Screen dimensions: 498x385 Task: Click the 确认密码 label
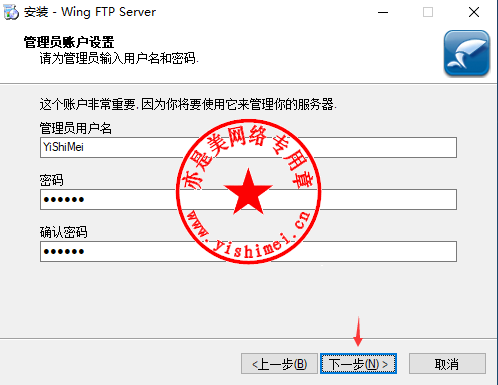(64, 232)
